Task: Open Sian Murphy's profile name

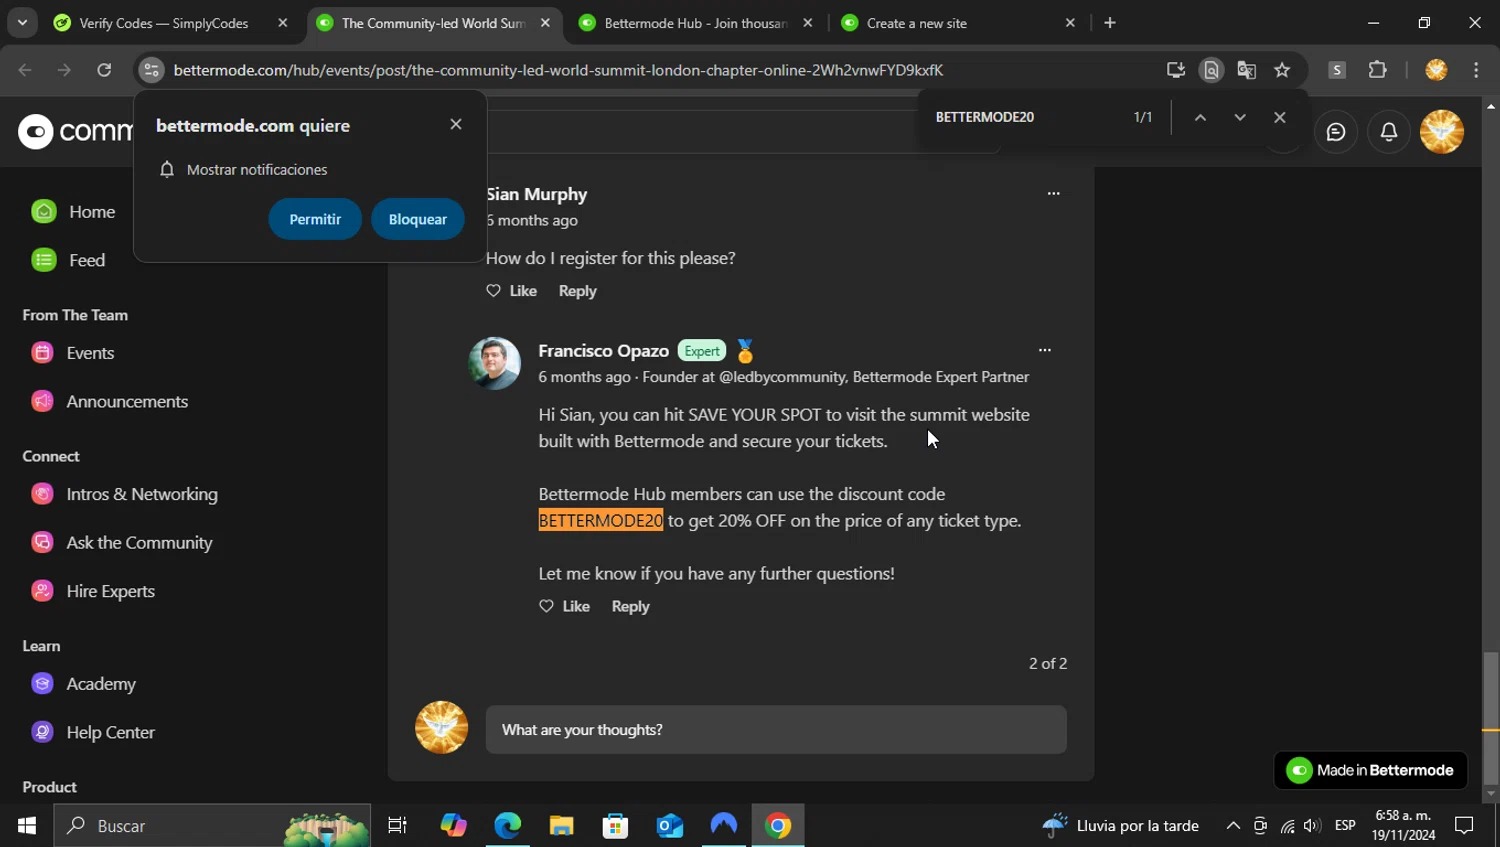Action: pyautogui.click(x=537, y=194)
